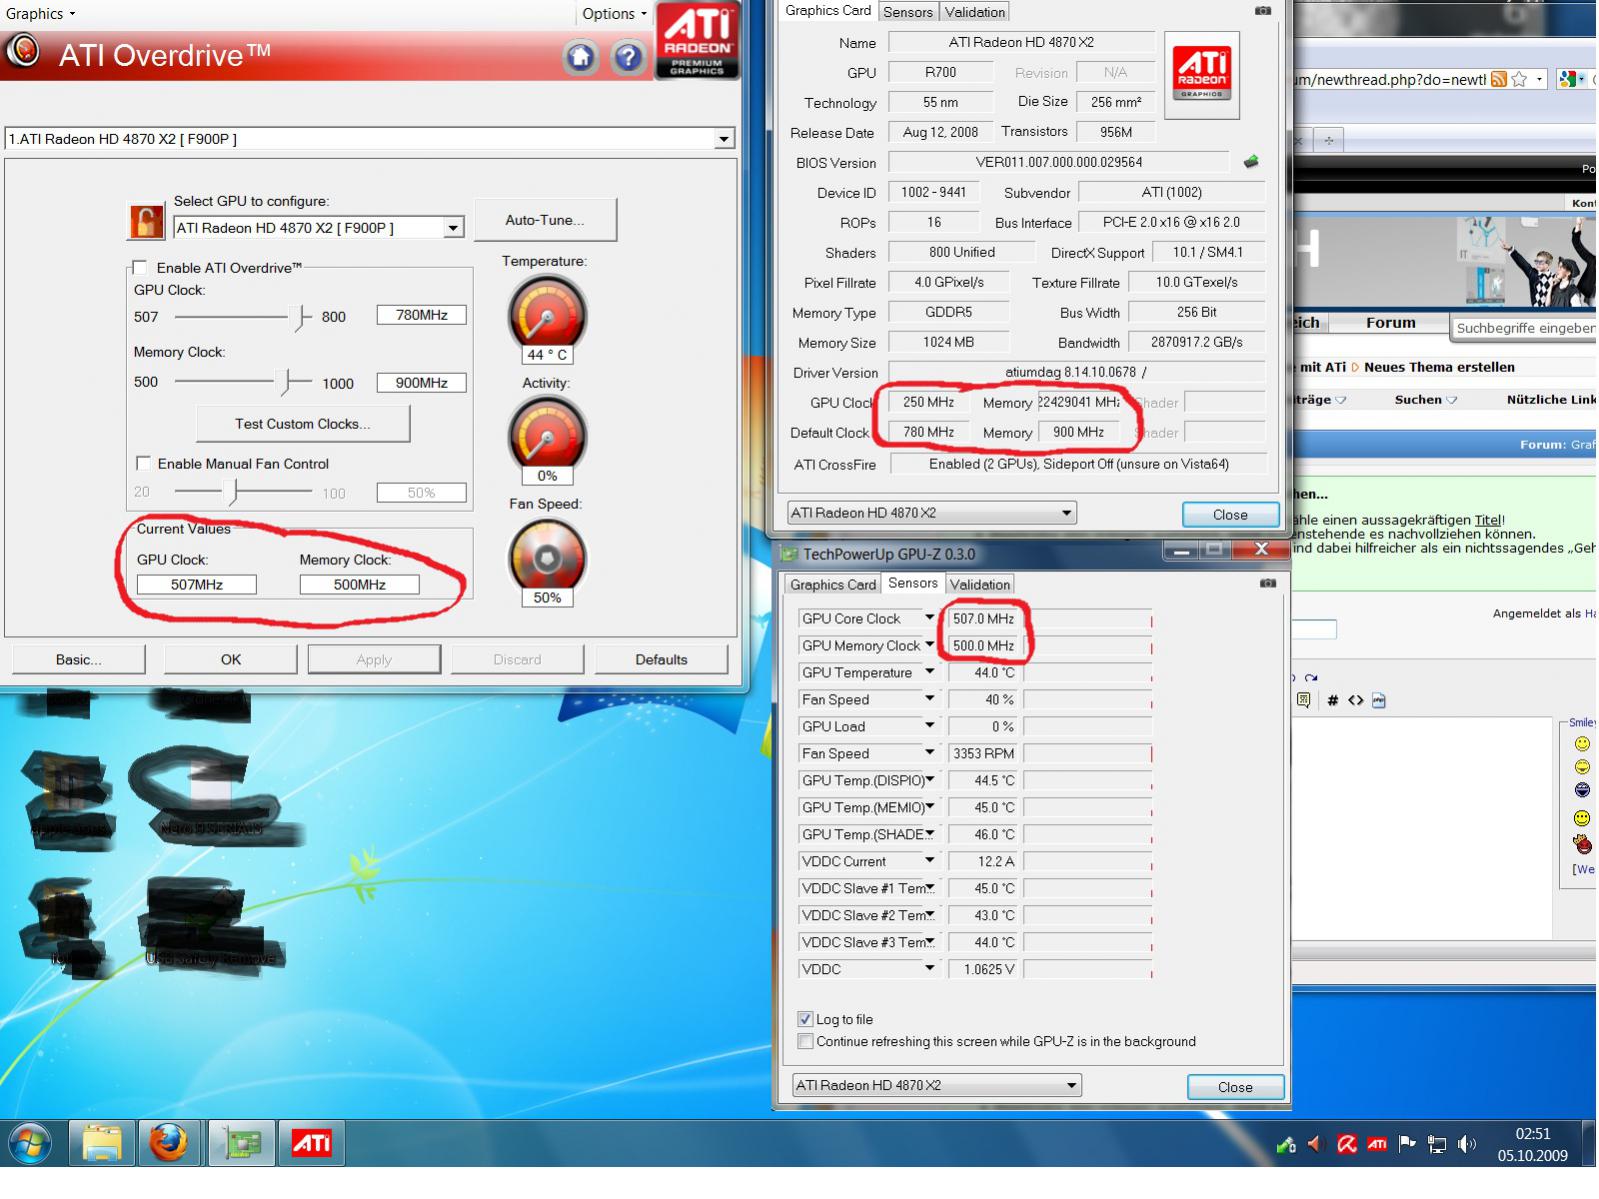This screenshot has width=1599, height=1199.
Task: Click Test Custom Clocks... button
Action: pos(303,424)
